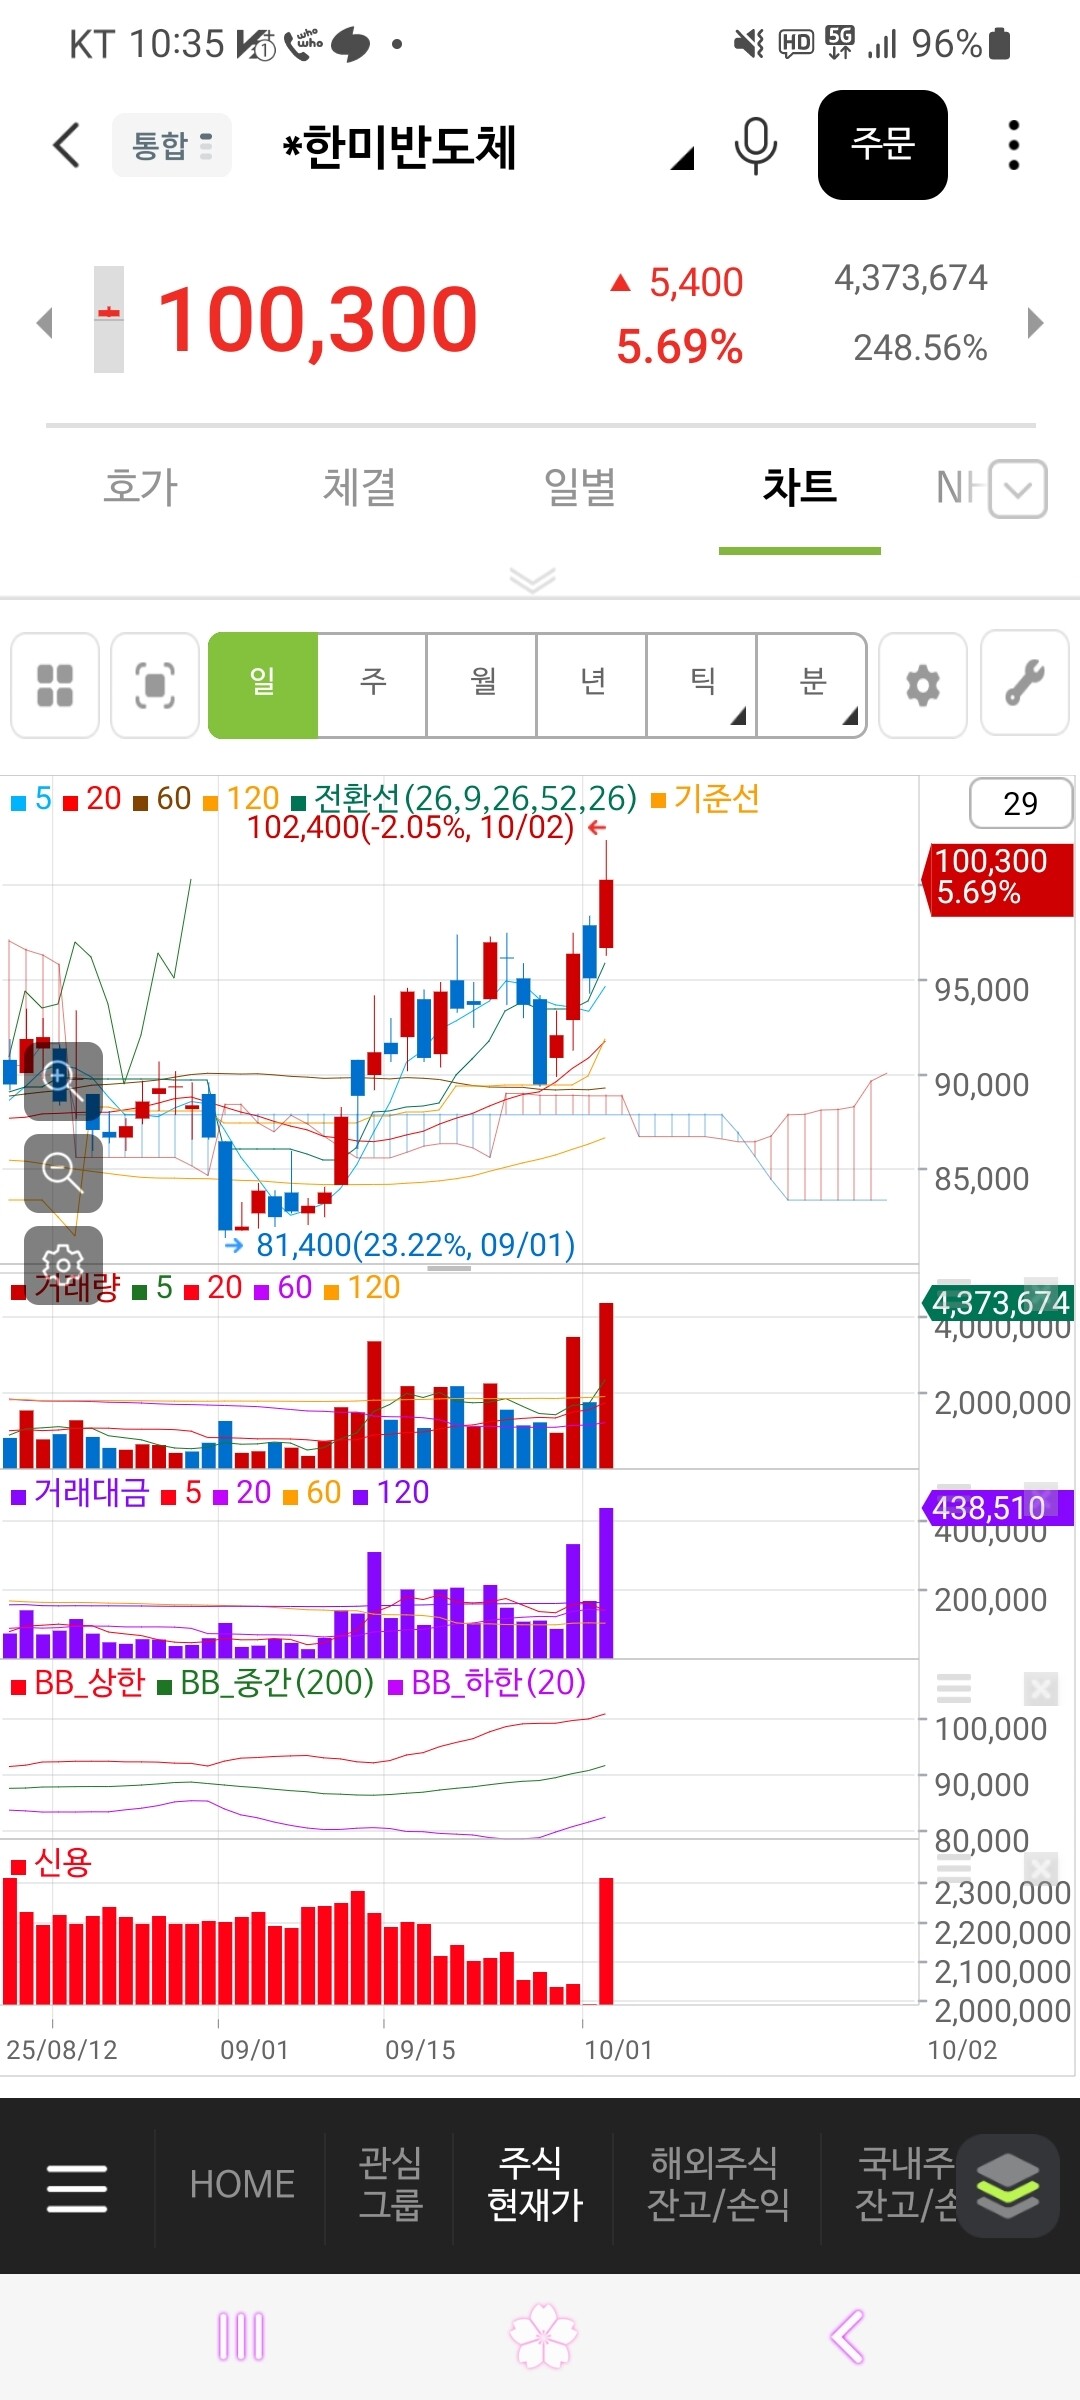Go to previous stock with left arrow

point(44,322)
